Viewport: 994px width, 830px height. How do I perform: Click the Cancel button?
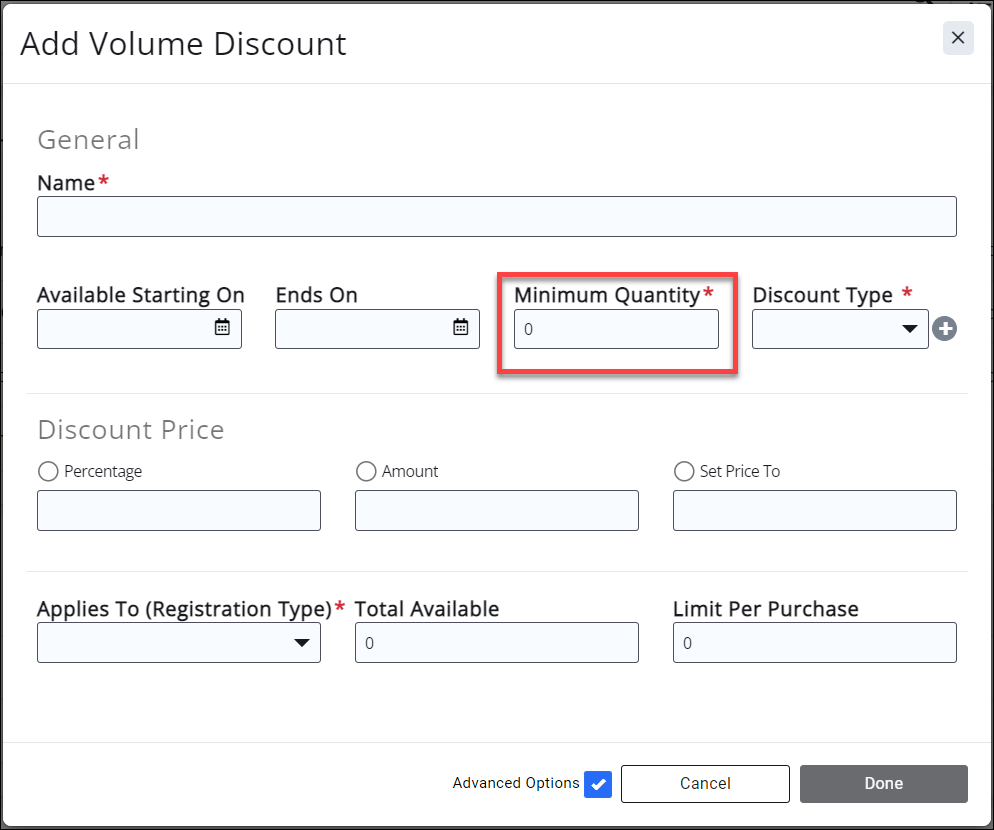pyautogui.click(x=705, y=784)
